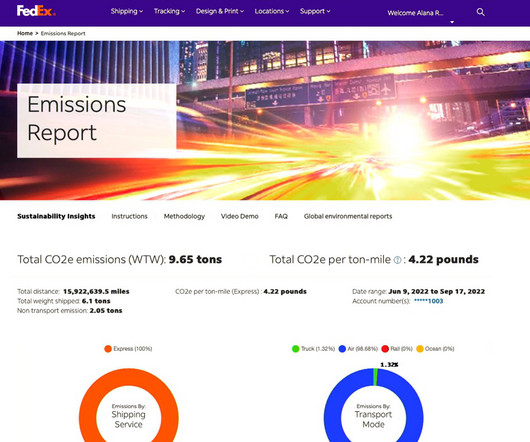Screen dimensions: 530x442
Task: Open account number *****1003 link
Action: [428, 301]
